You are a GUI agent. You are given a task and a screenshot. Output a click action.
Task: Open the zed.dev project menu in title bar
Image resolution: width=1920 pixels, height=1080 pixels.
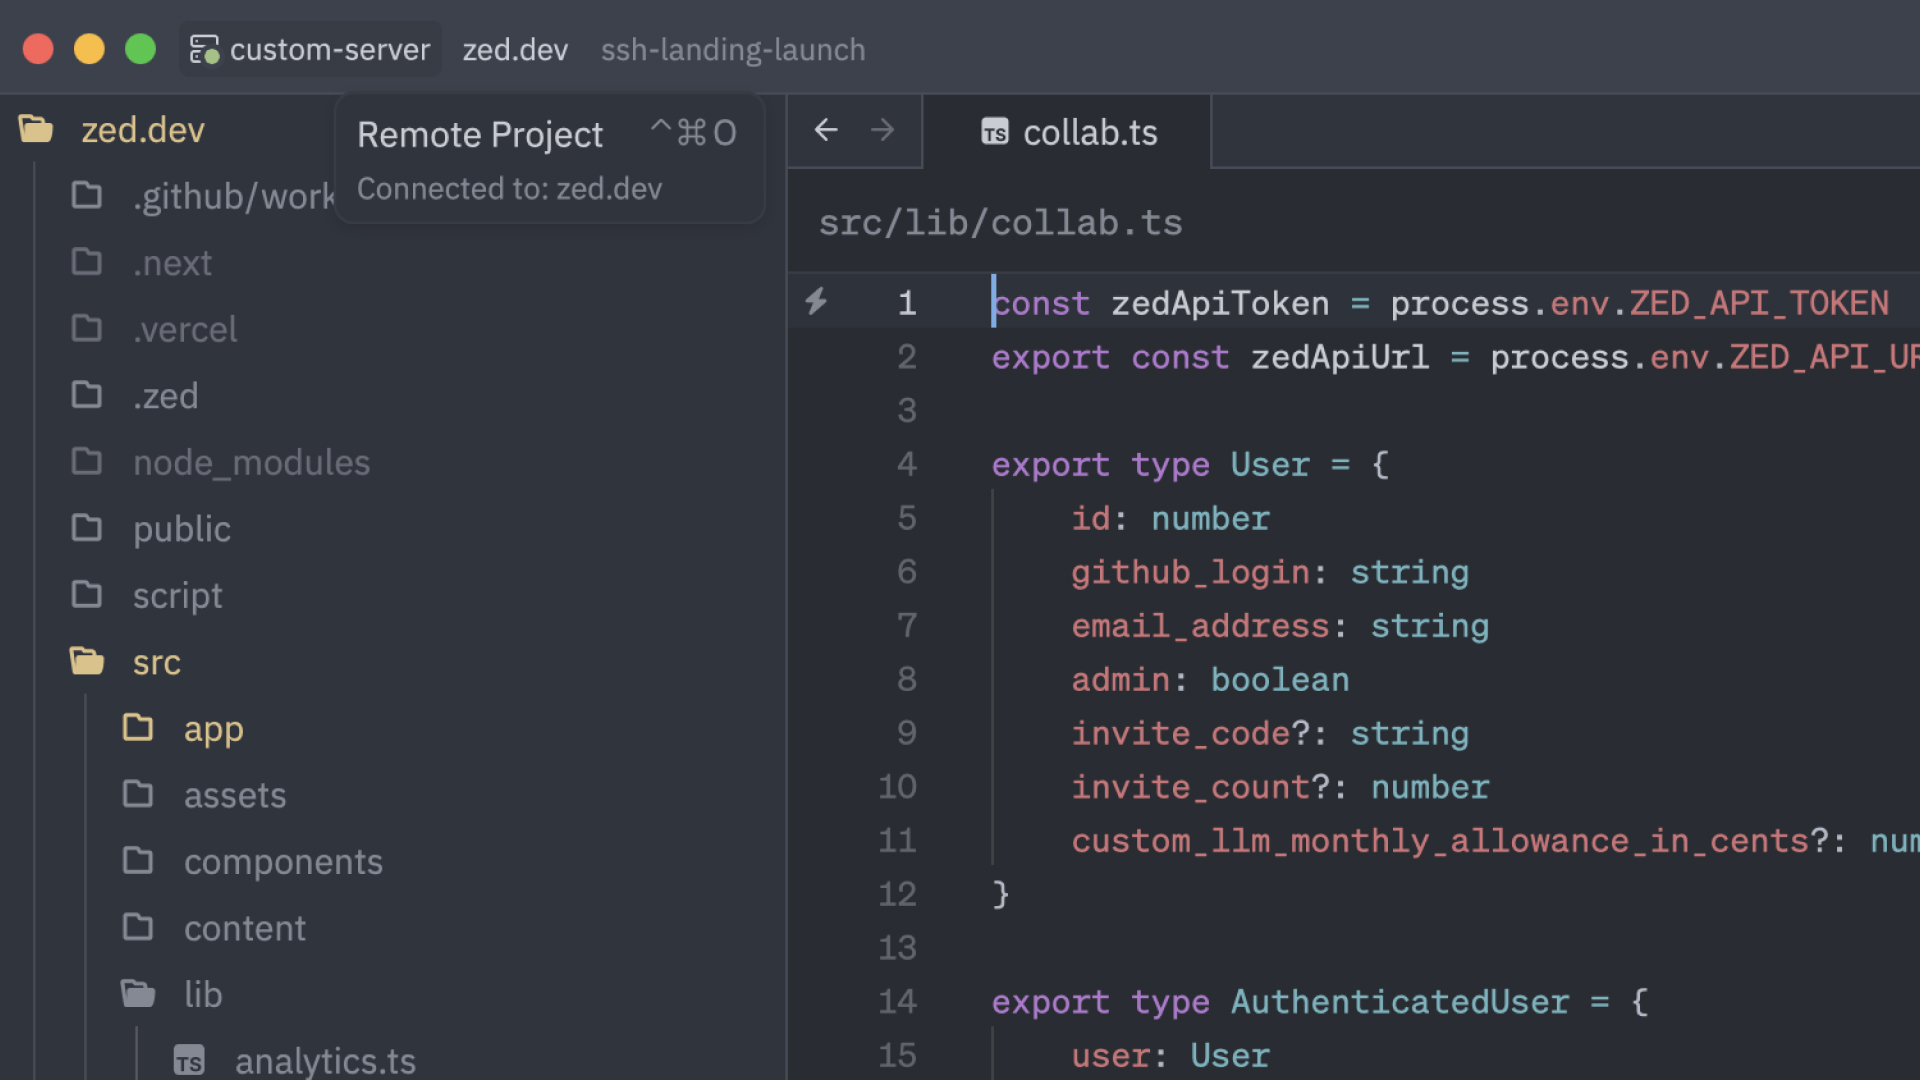tap(514, 50)
